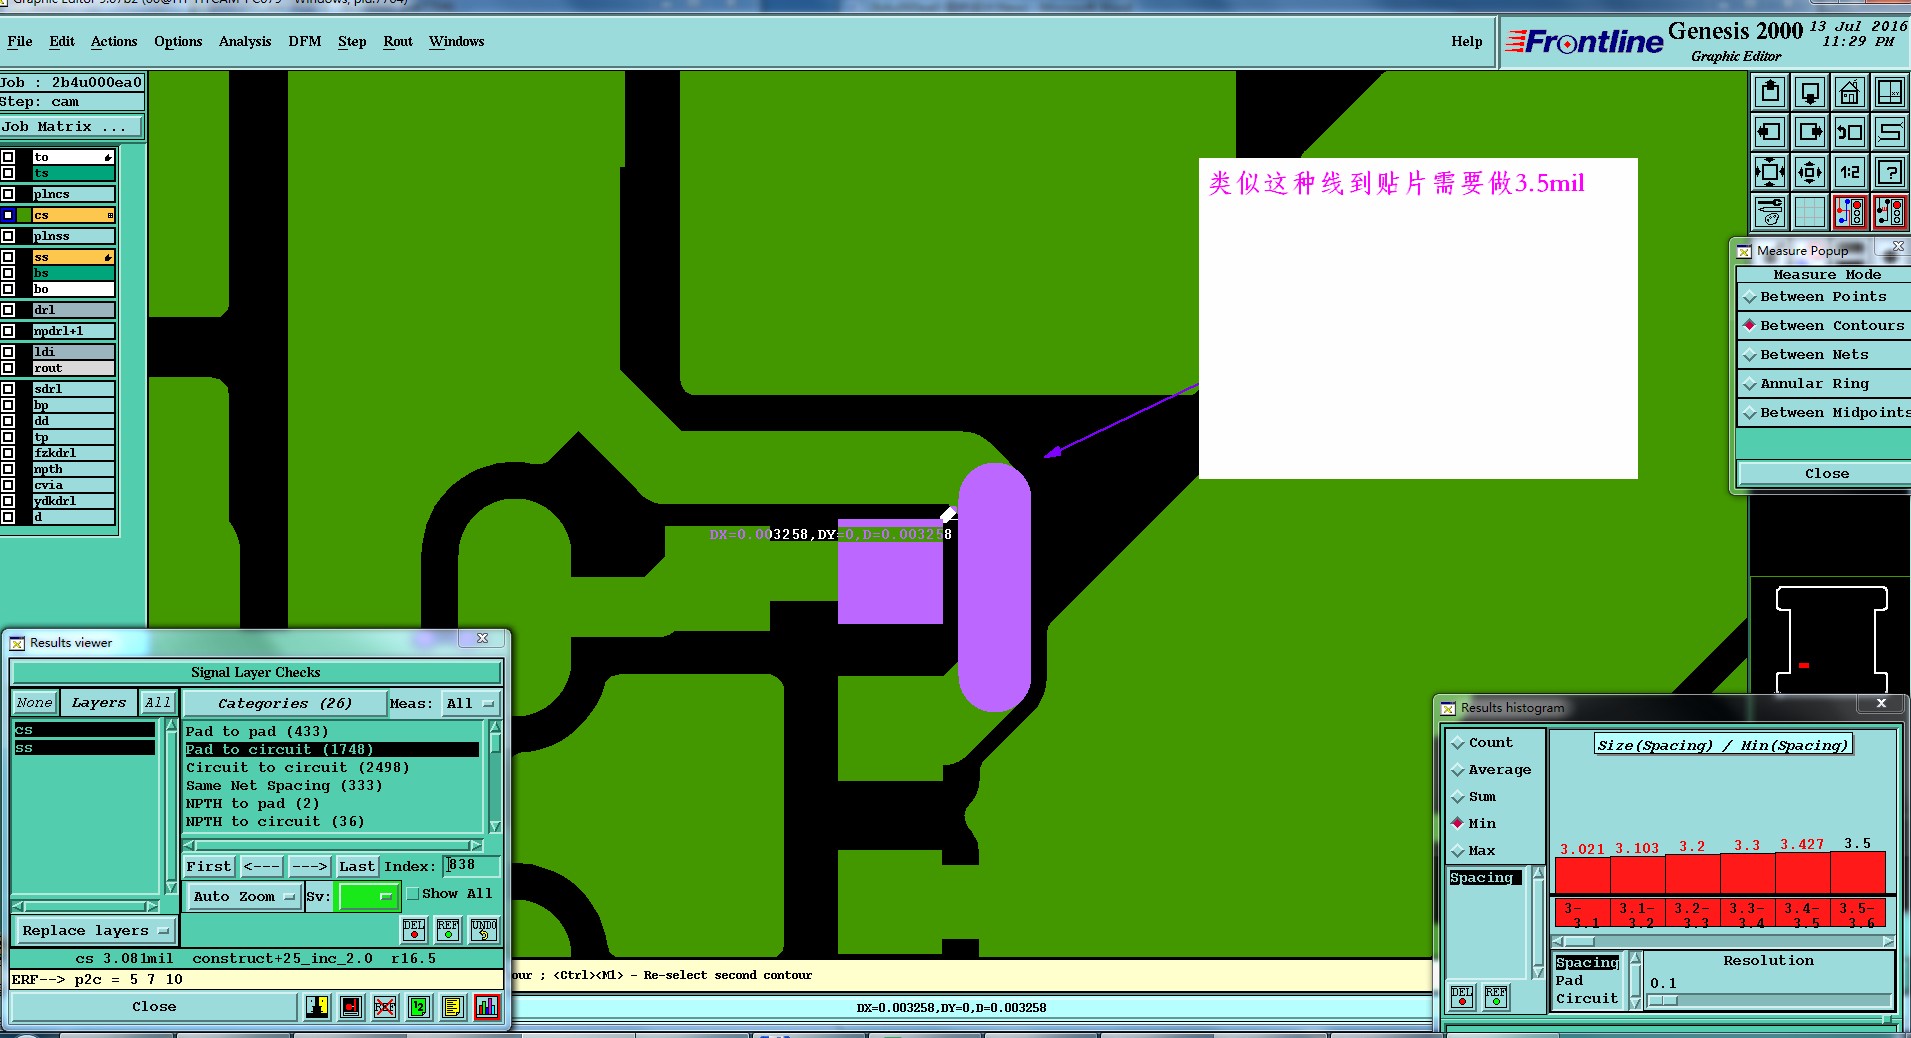This screenshot has height=1038, width=1911.
Task: Toggle the drl layer checkbox
Action: tap(8, 310)
